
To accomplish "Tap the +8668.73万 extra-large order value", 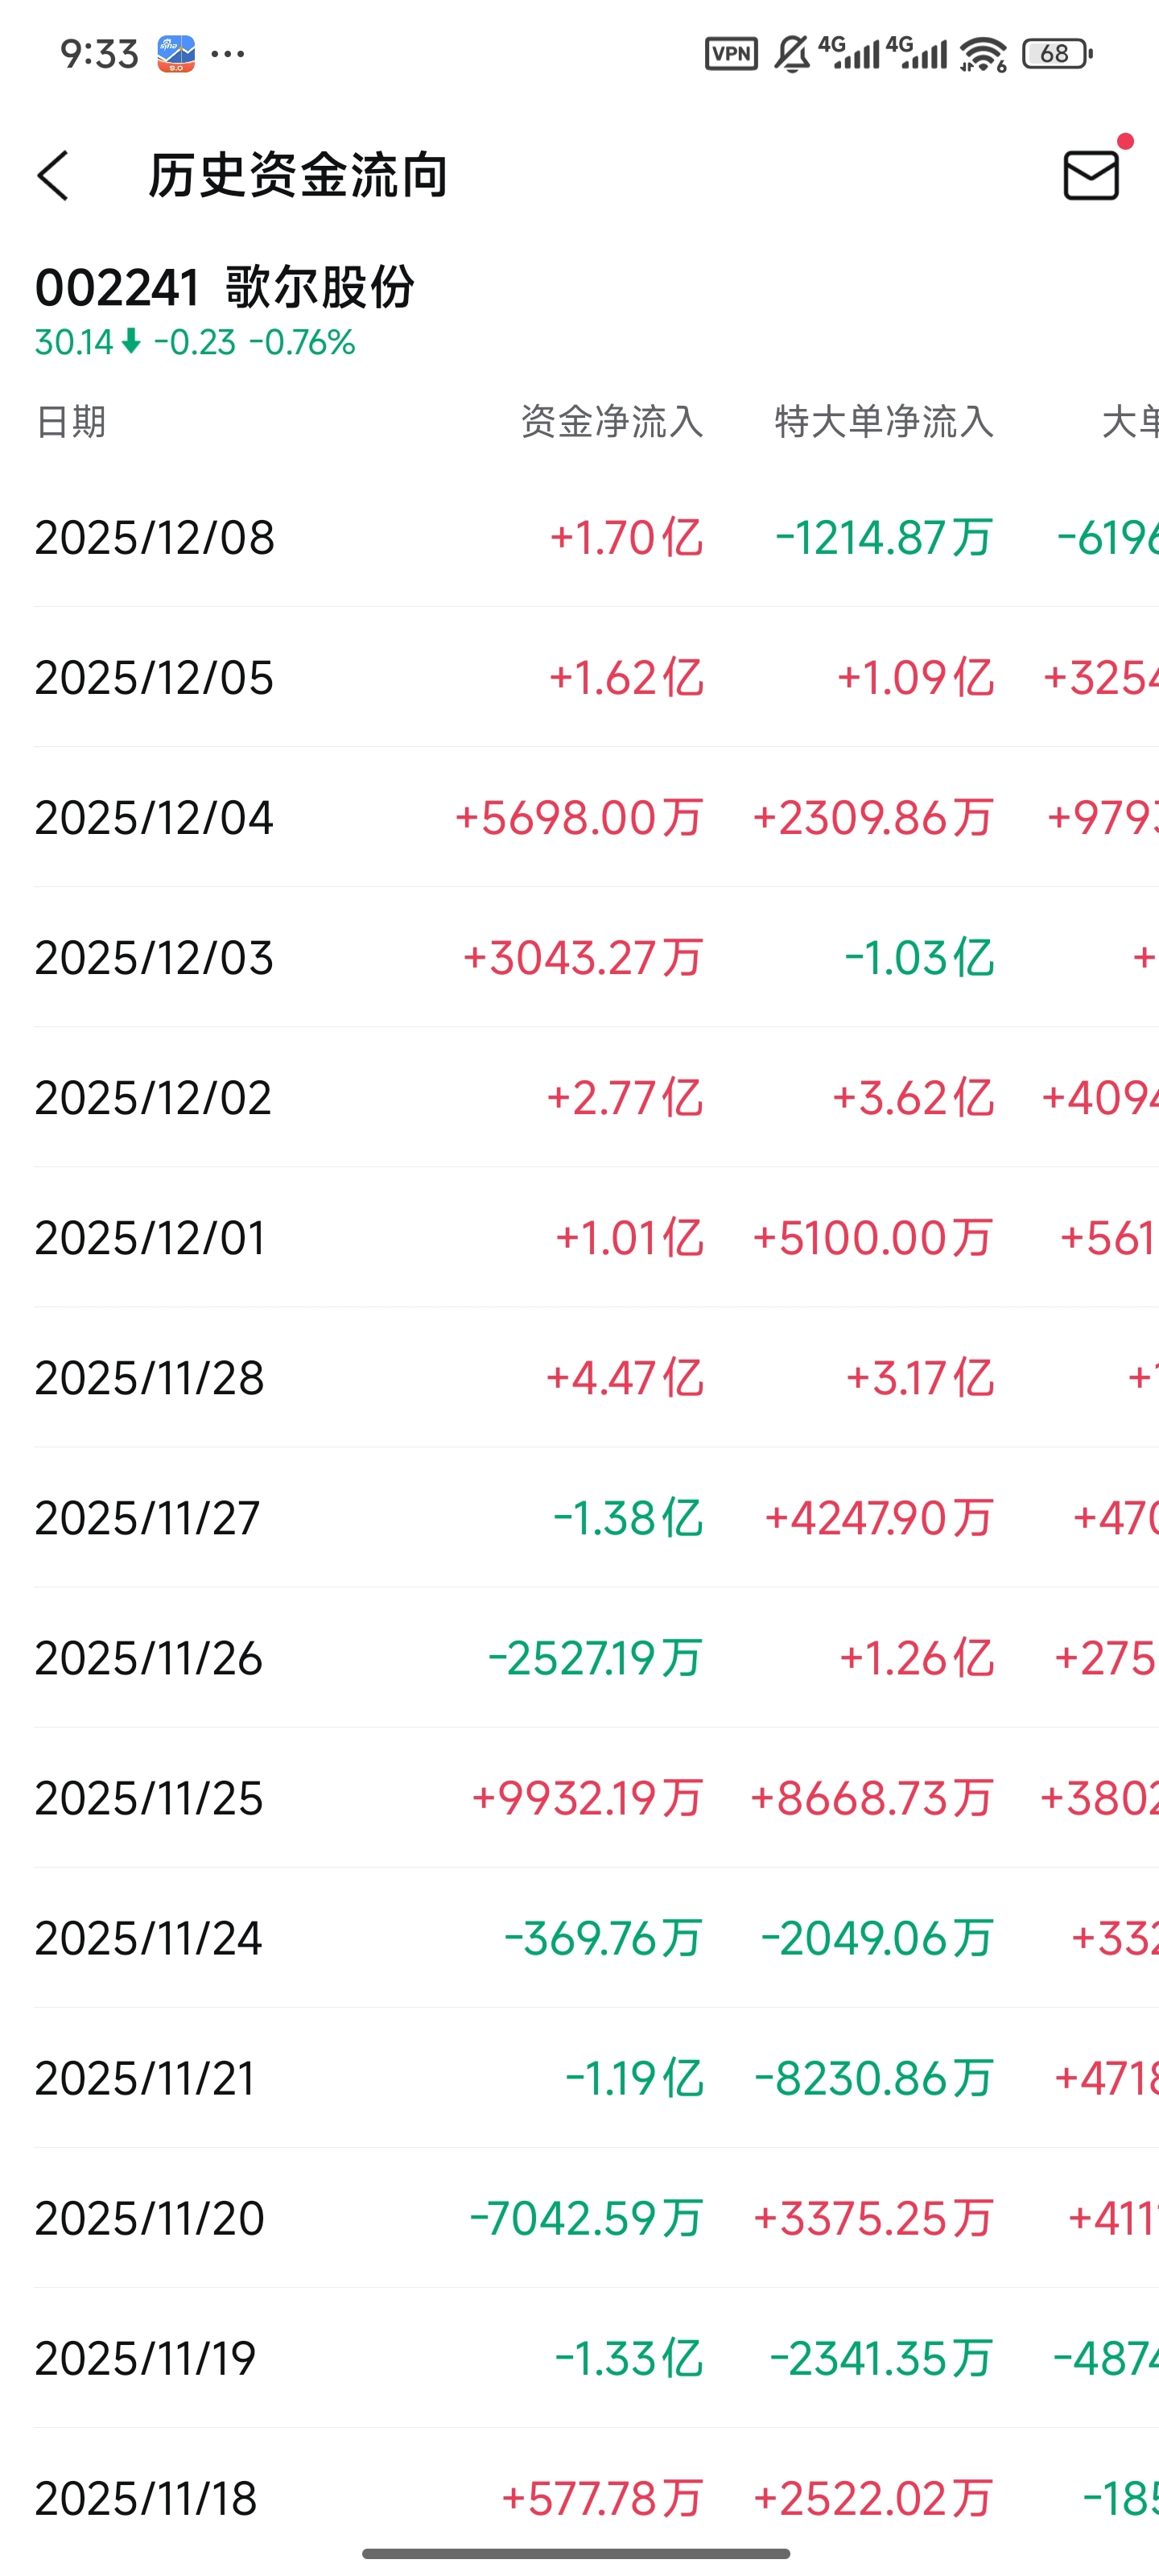I will click(872, 1798).
